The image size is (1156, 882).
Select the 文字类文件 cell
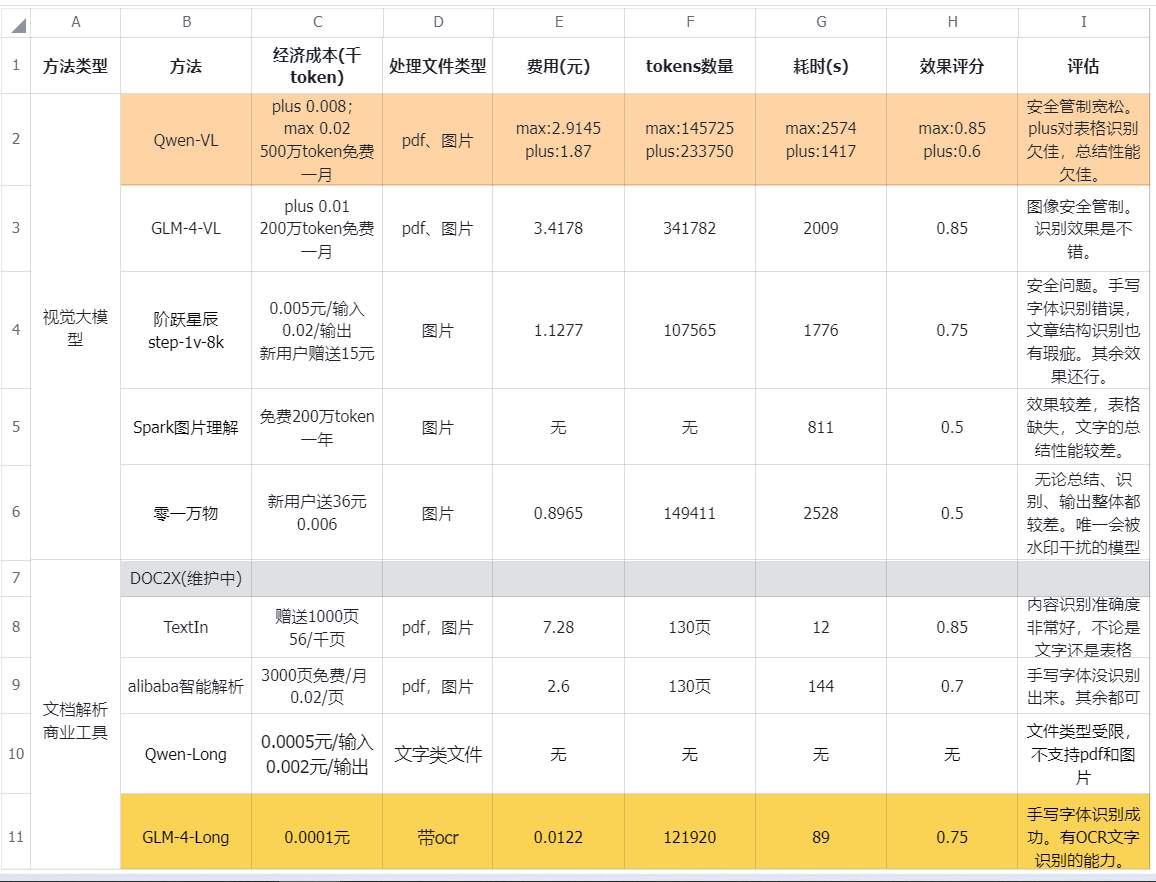pyautogui.click(x=438, y=754)
